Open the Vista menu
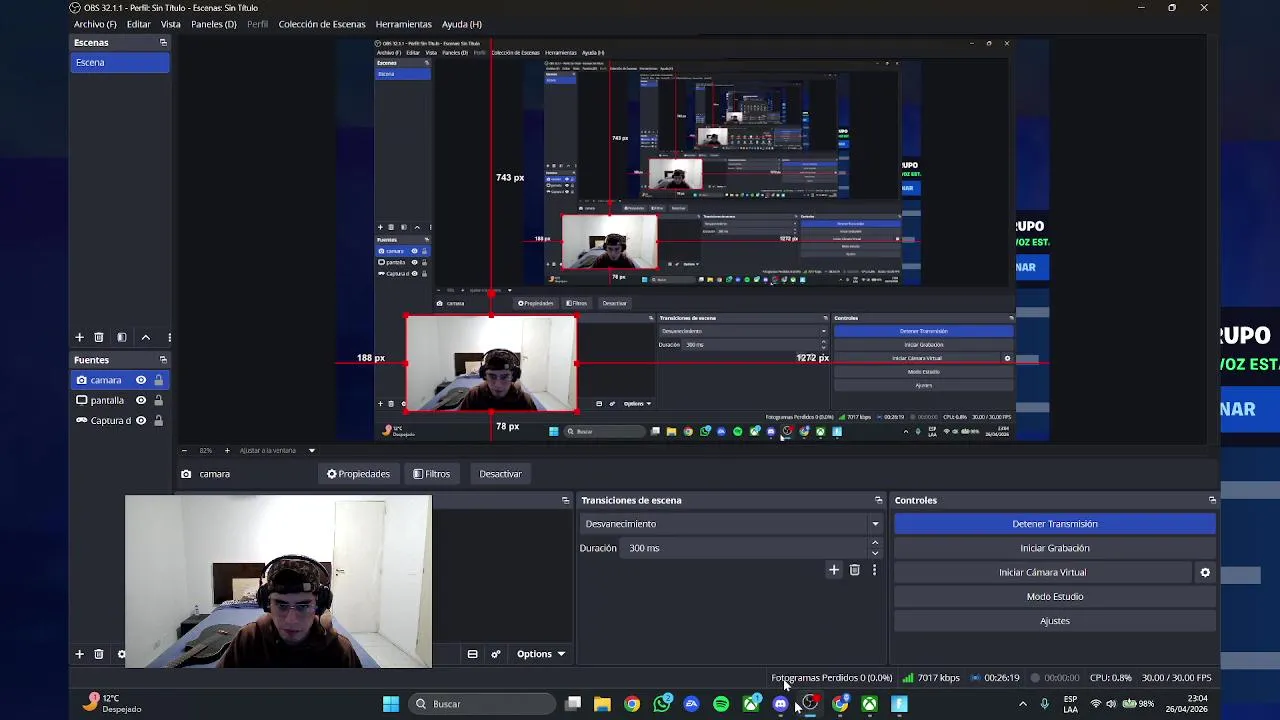Viewport: 1280px width, 720px height. [171, 24]
